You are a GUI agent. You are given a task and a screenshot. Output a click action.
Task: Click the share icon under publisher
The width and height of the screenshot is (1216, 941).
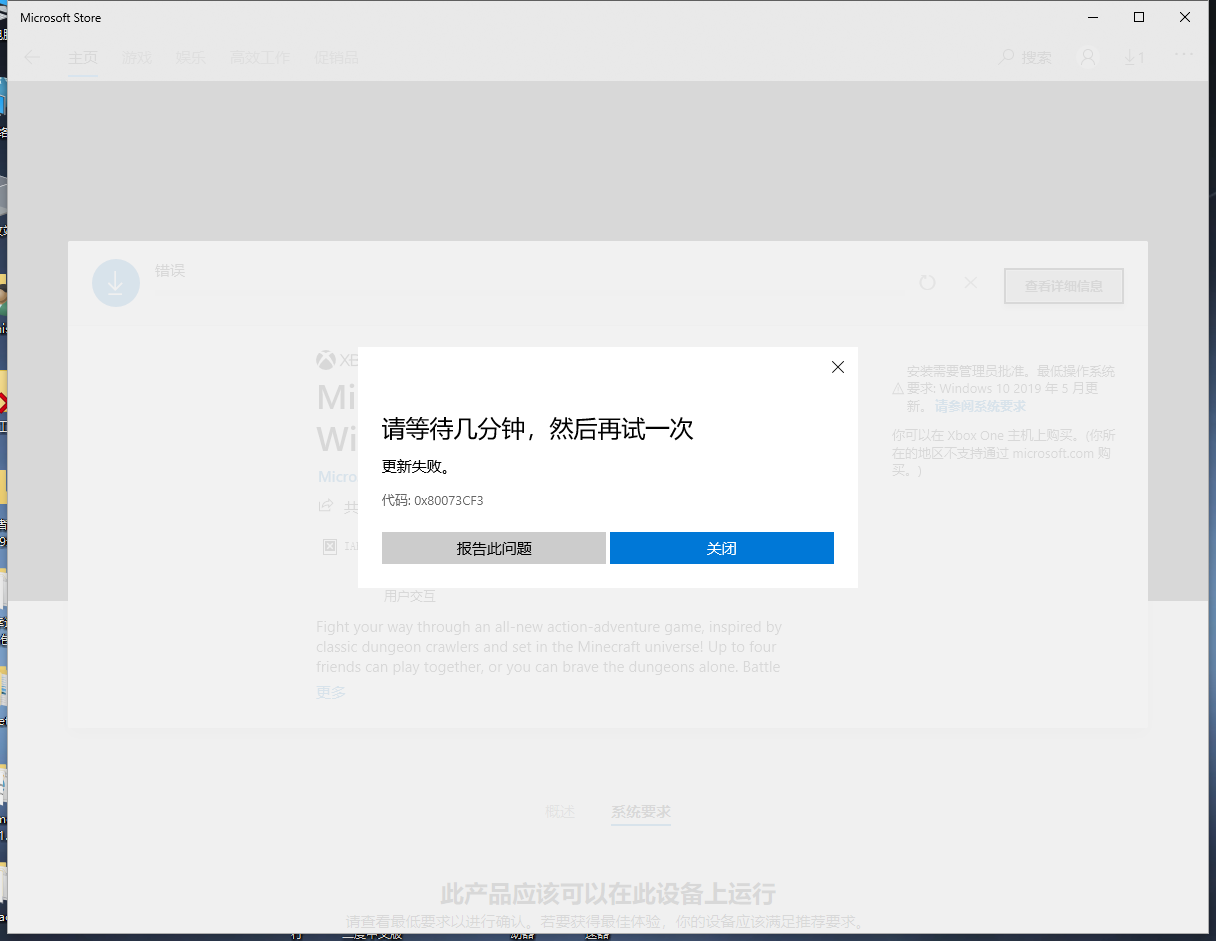click(x=325, y=506)
